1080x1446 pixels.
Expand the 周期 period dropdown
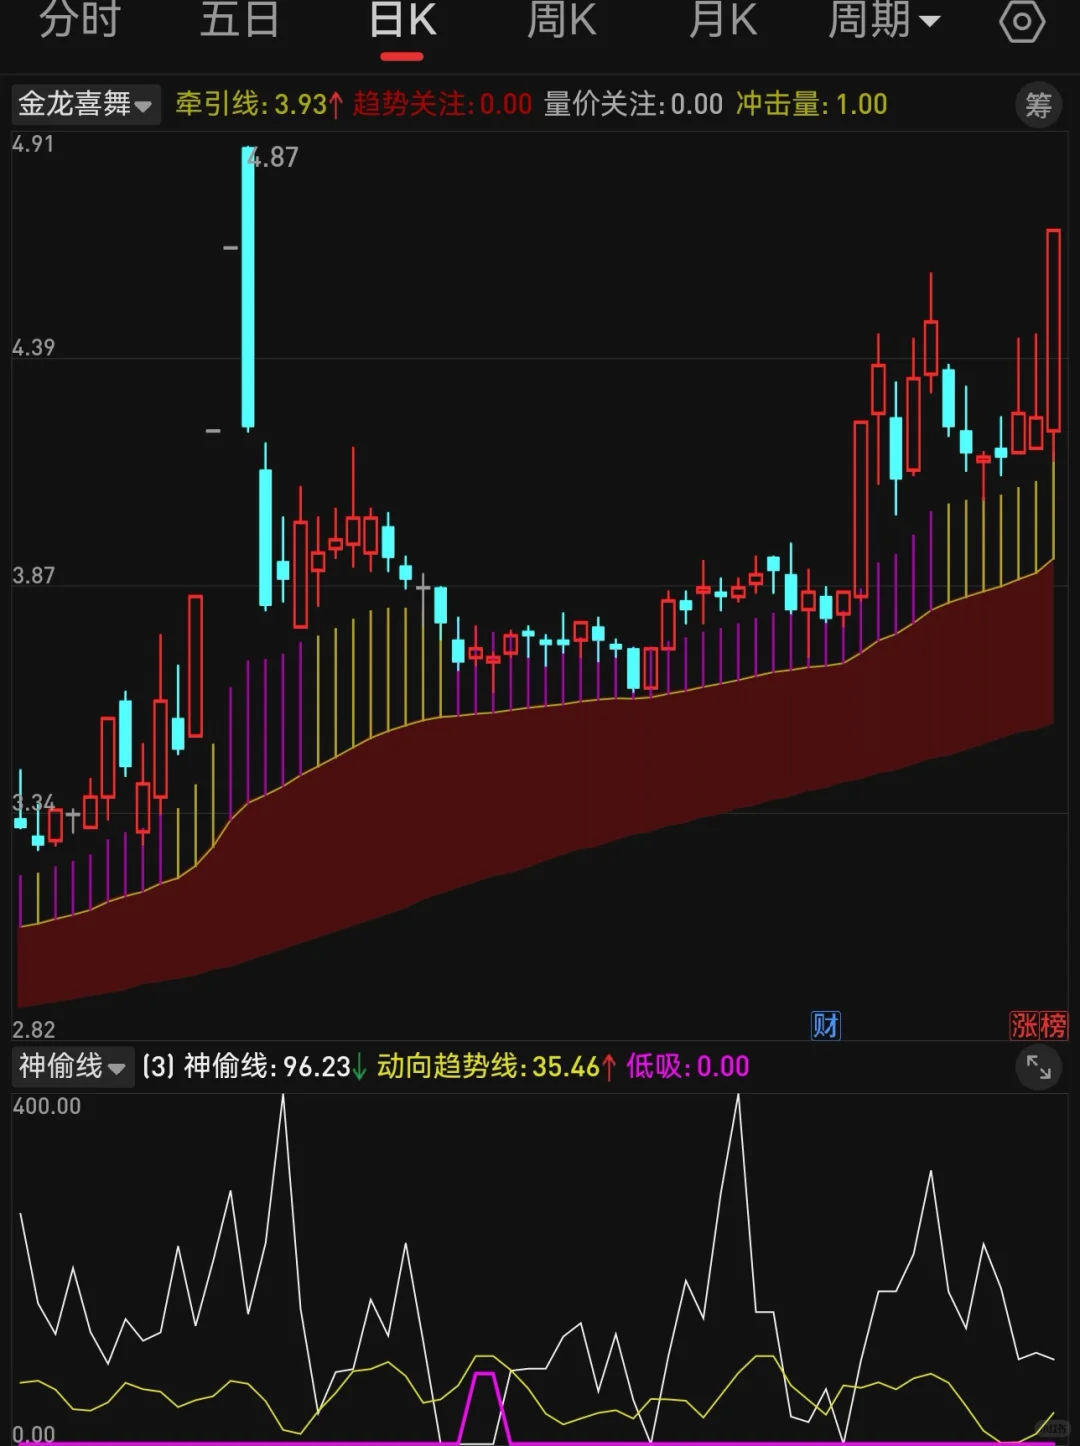tap(884, 20)
